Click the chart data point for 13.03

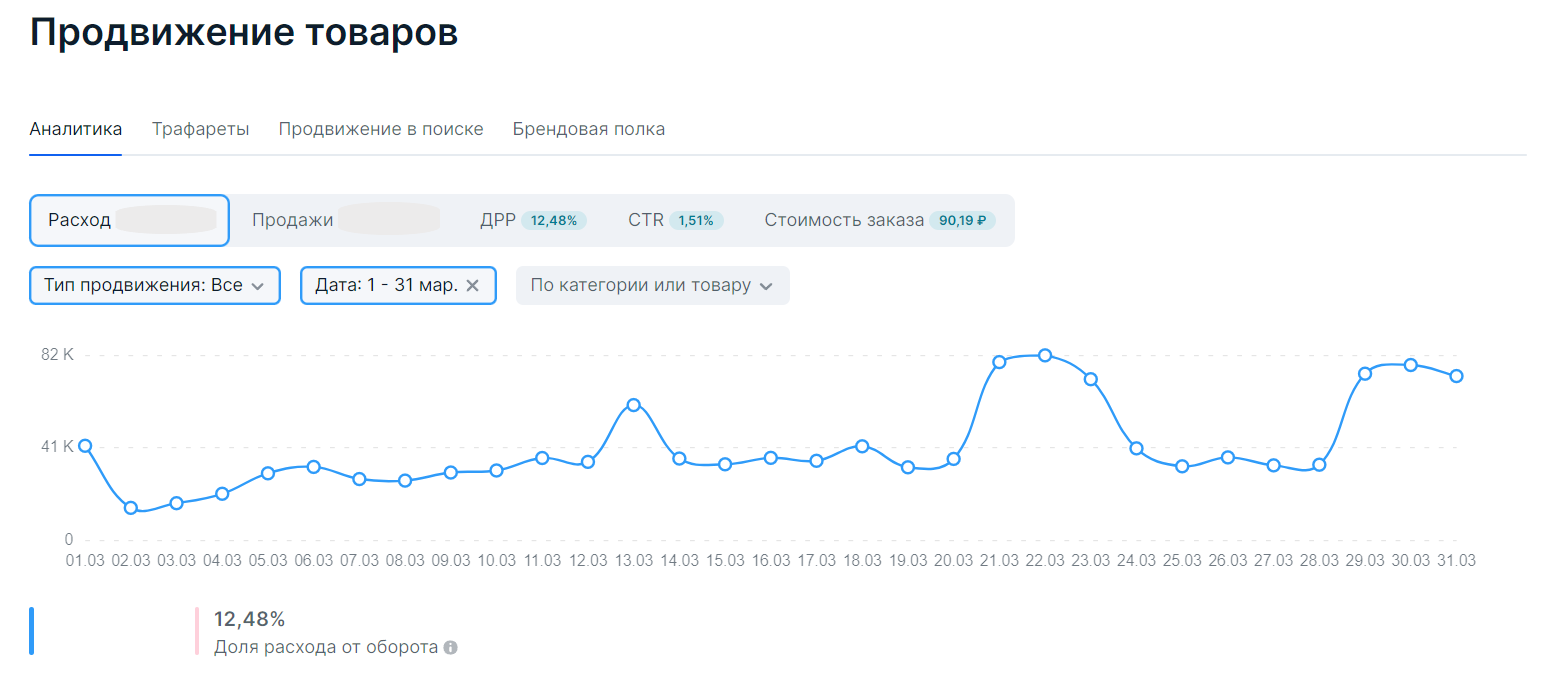pos(633,405)
